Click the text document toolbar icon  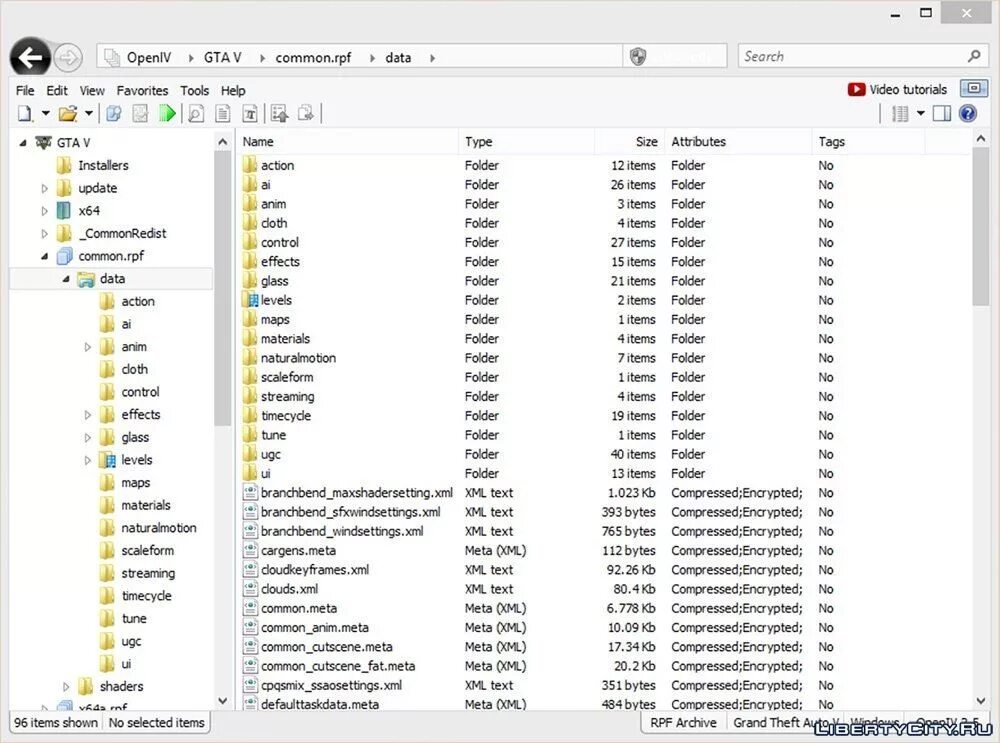click(x=223, y=114)
